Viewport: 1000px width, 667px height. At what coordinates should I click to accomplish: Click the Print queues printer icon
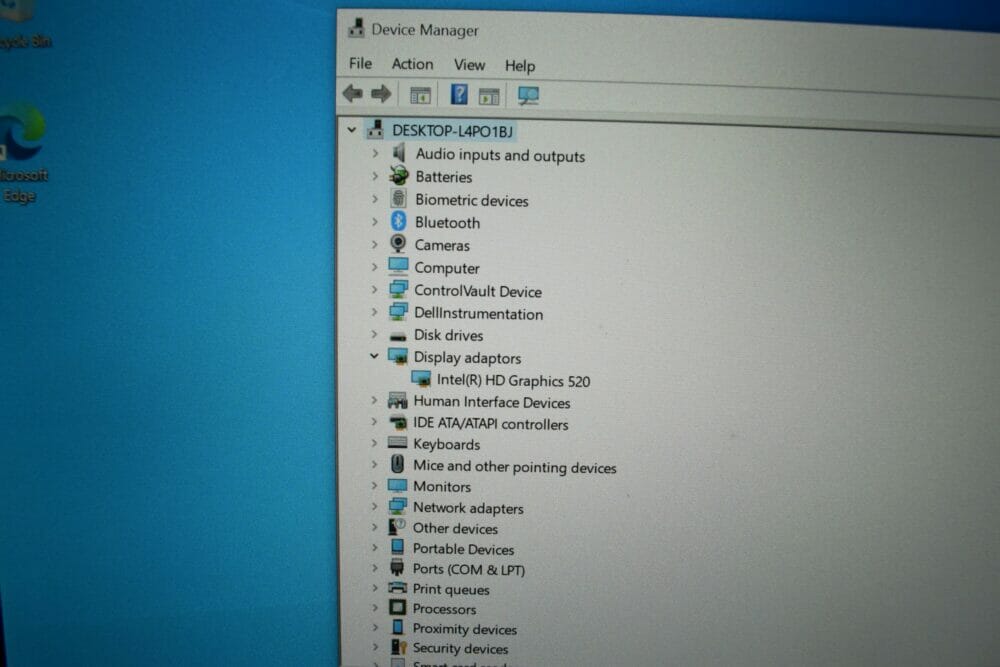point(397,587)
